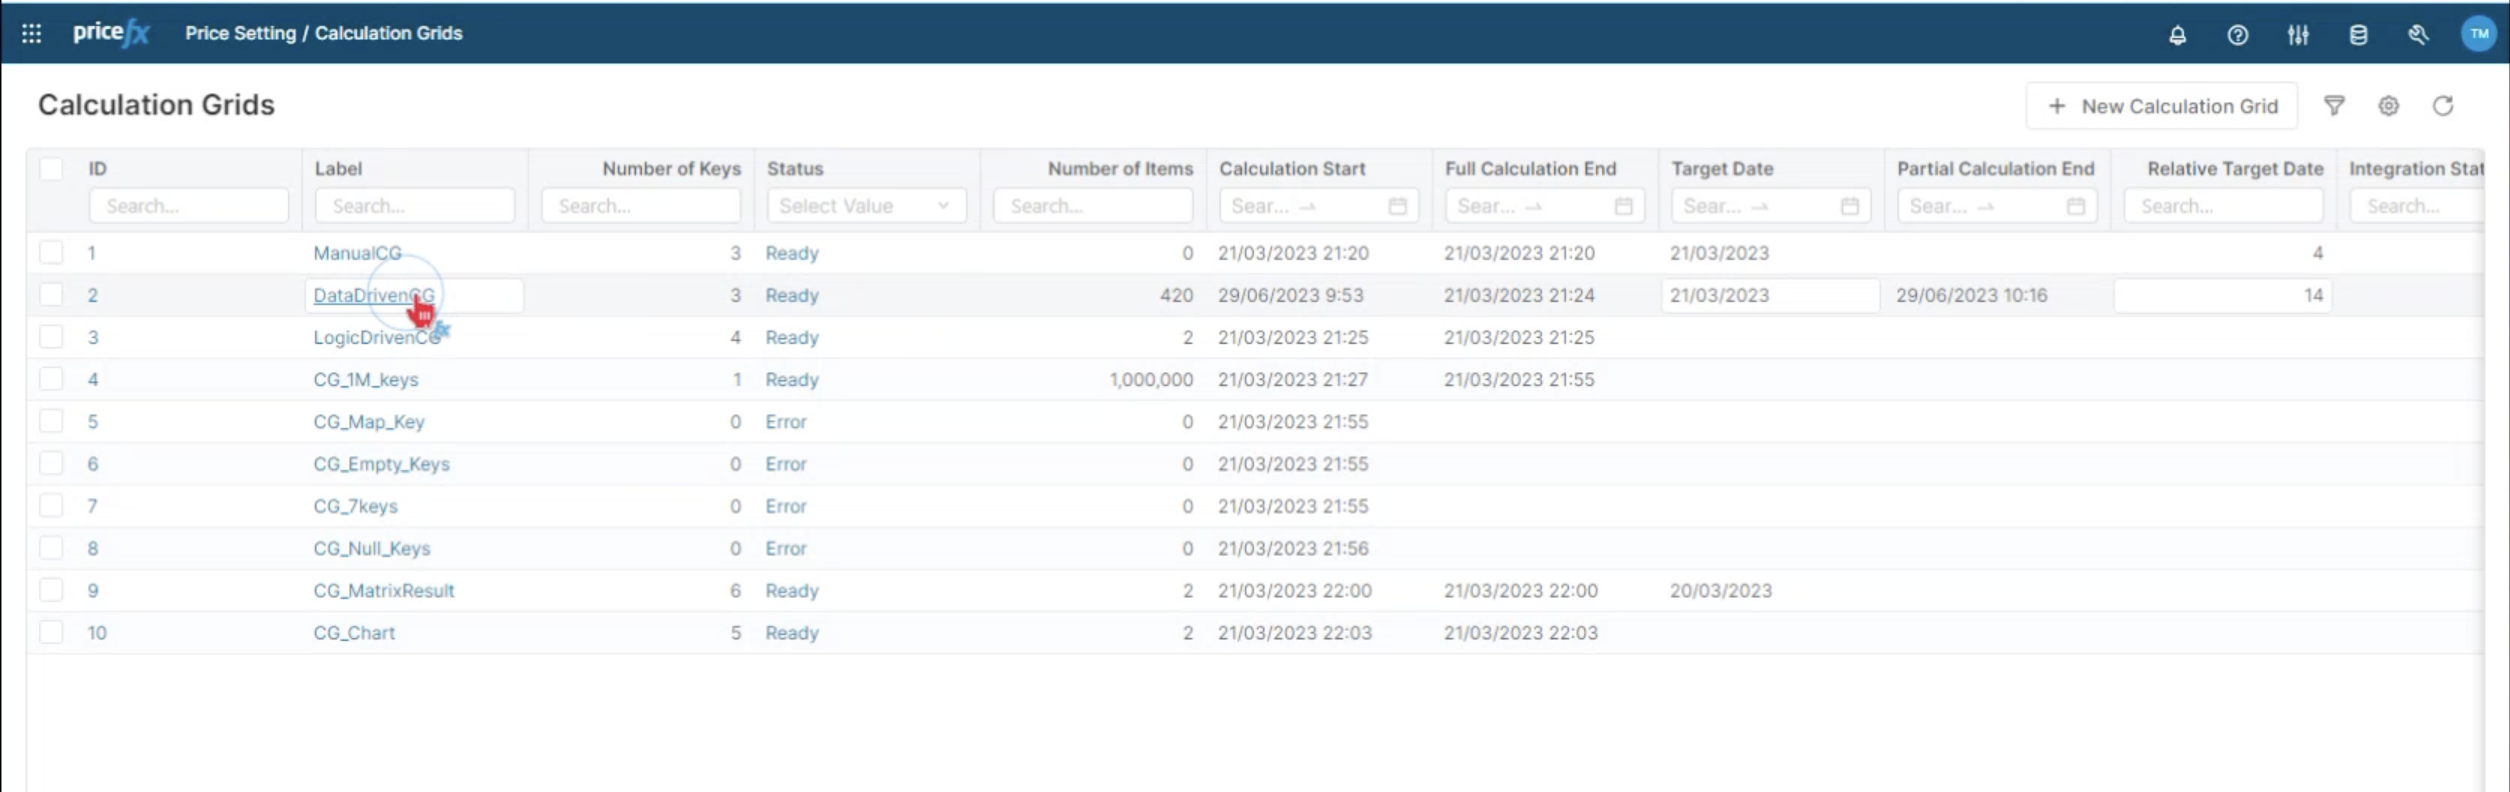Screen dimensions: 2510x792
Task: Check the box for ManualCG row
Action: coord(51,253)
